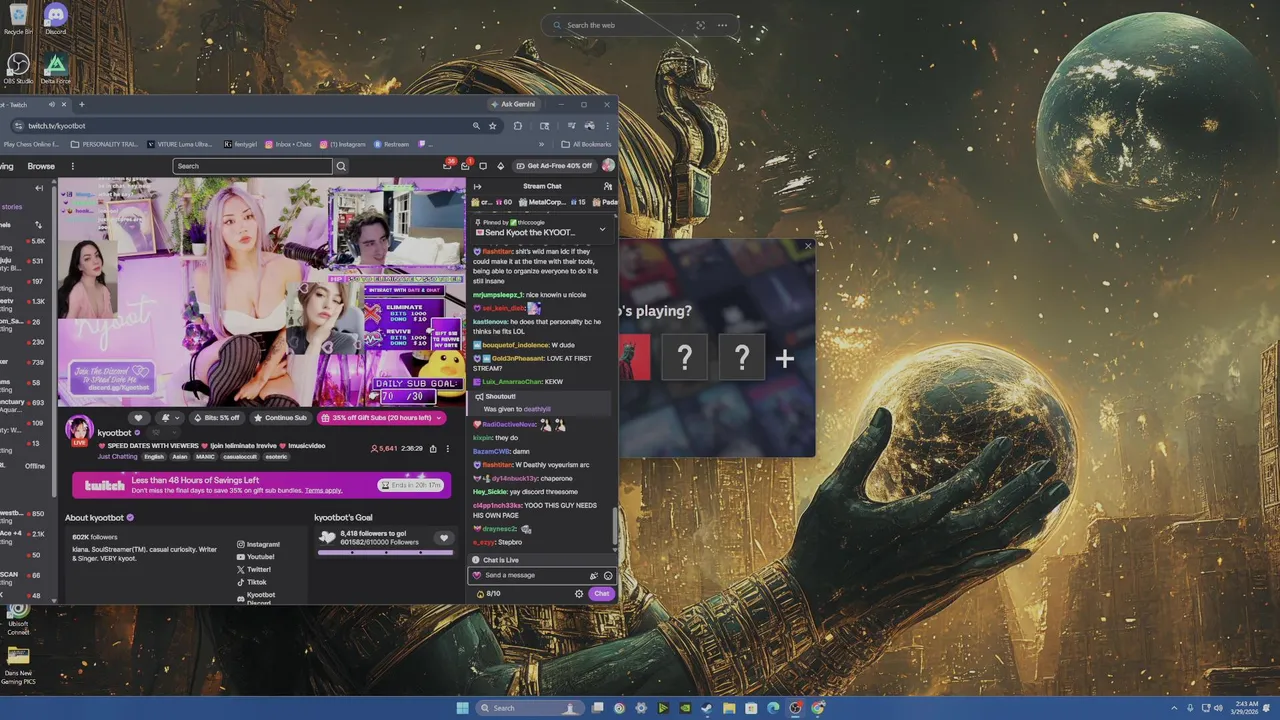Viewport: 1280px width, 720px height.
Task: Collapse Stream Chat panel arrow
Action: [x=477, y=186]
